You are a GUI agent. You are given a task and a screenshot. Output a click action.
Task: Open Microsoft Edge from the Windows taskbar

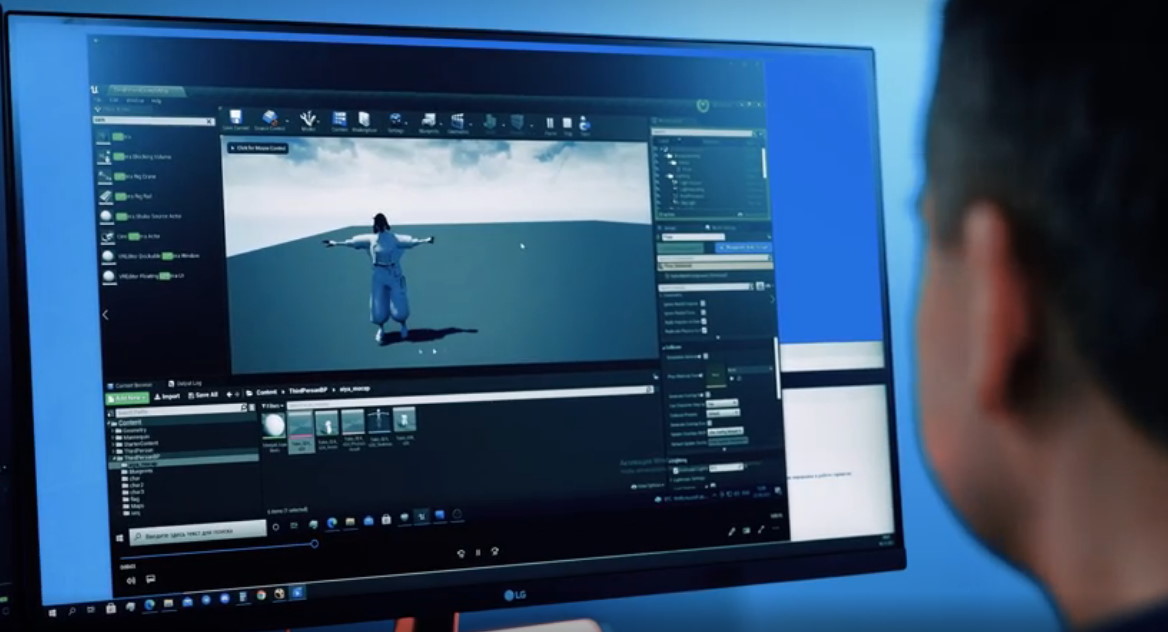[x=149, y=605]
